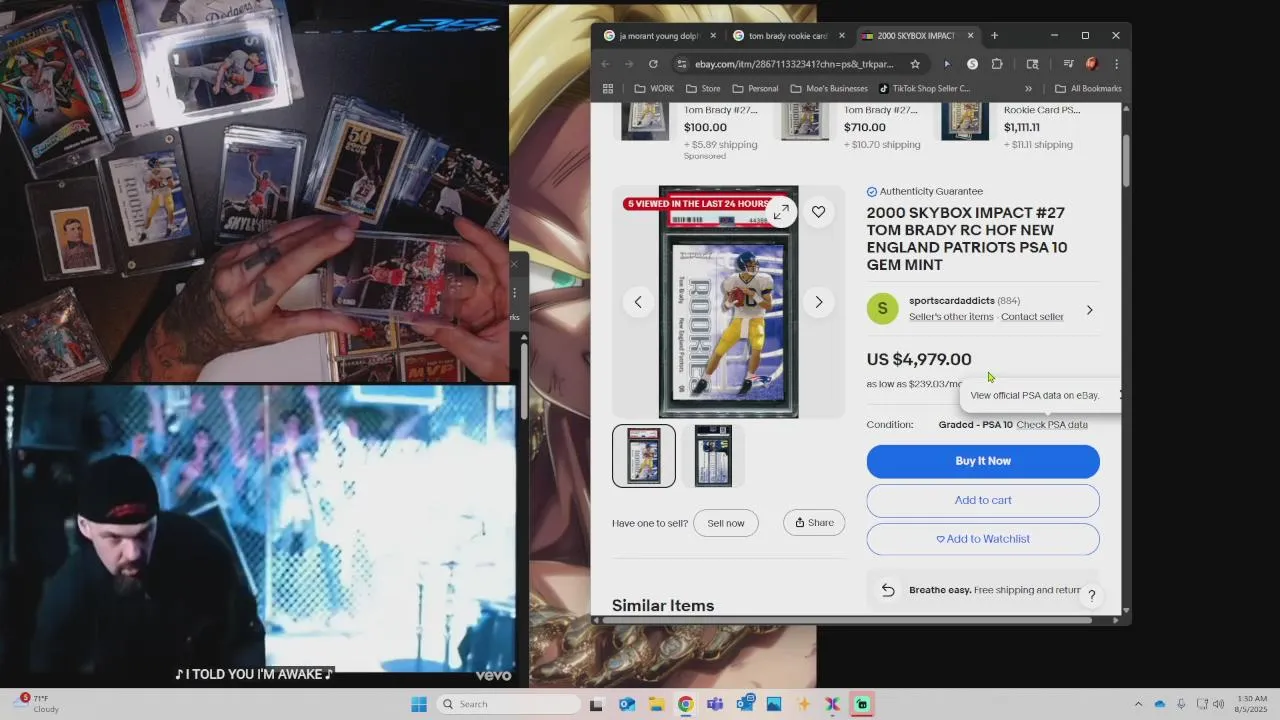This screenshot has width=1280, height=720.
Task: Close the ja morant young dolph tab
Action: (x=713, y=36)
